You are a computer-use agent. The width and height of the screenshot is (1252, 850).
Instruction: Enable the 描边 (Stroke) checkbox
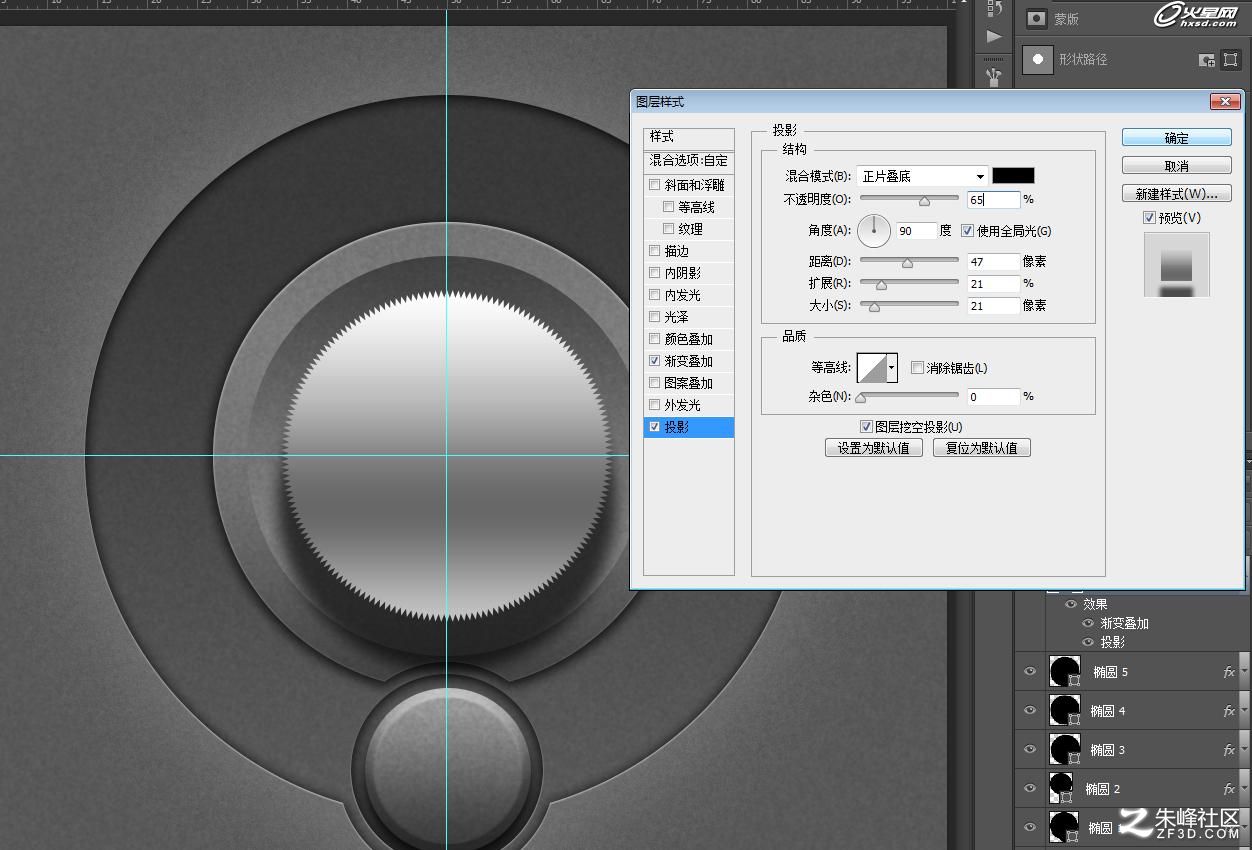coord(655,251)
